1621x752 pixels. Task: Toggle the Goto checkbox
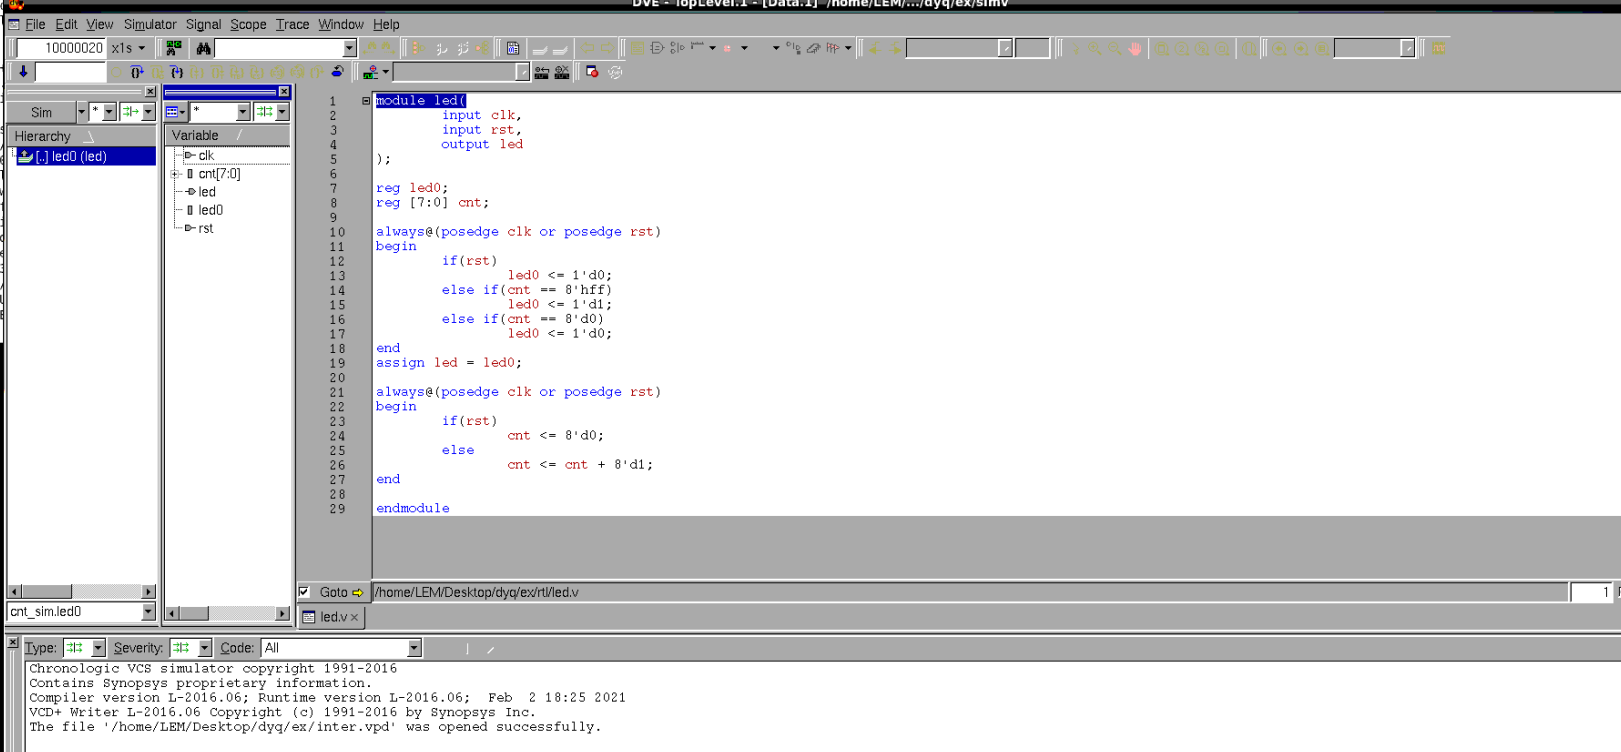(x=304, y=592)
